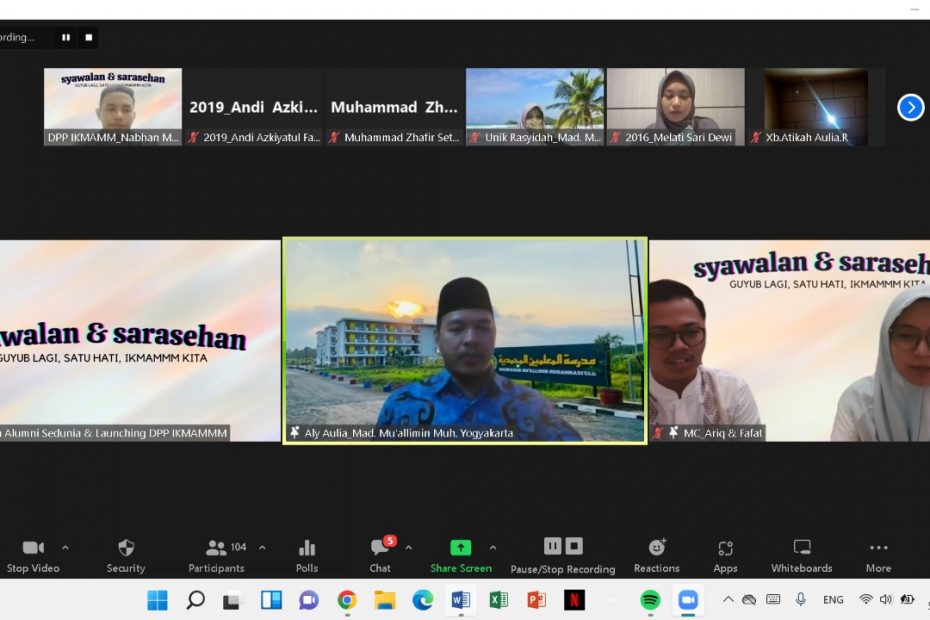
Task: Expand the arrow next to Participants
Action: 262,548
